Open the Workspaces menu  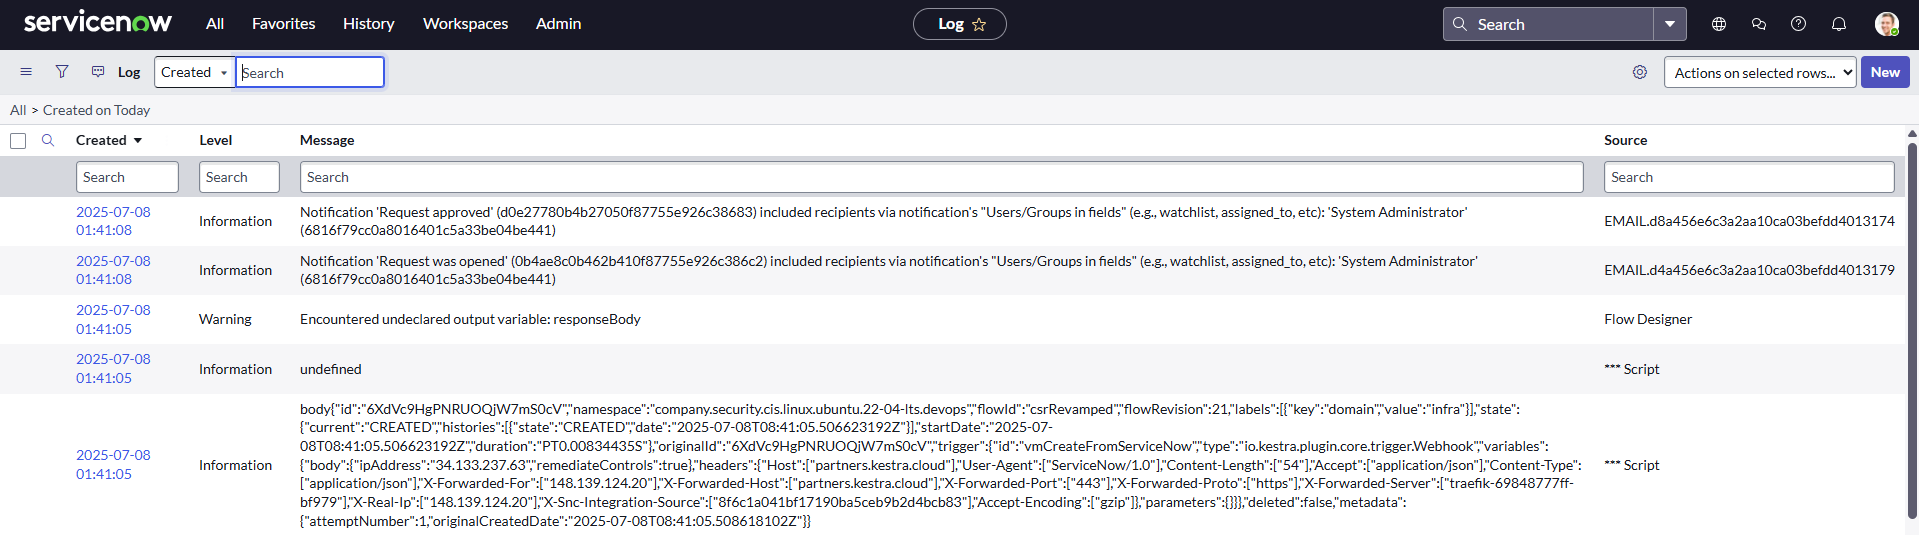465,24
